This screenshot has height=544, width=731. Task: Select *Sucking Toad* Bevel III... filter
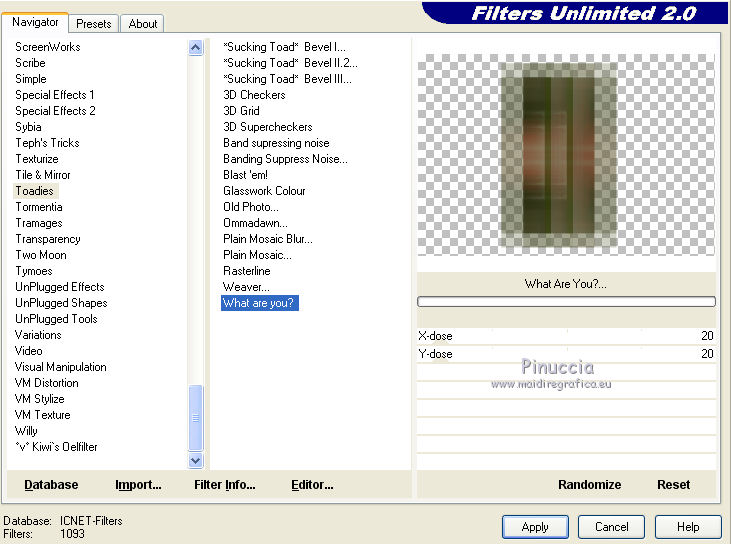287,79
